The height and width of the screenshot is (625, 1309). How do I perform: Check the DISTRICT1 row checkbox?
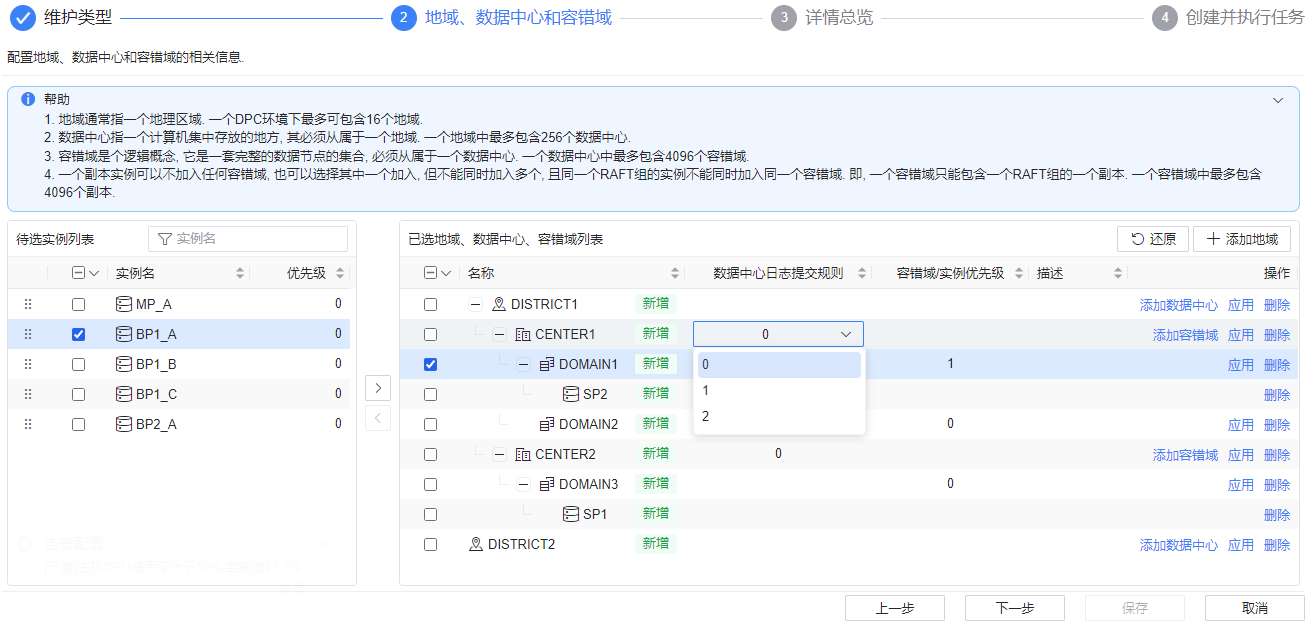click(x=430, y=304)
